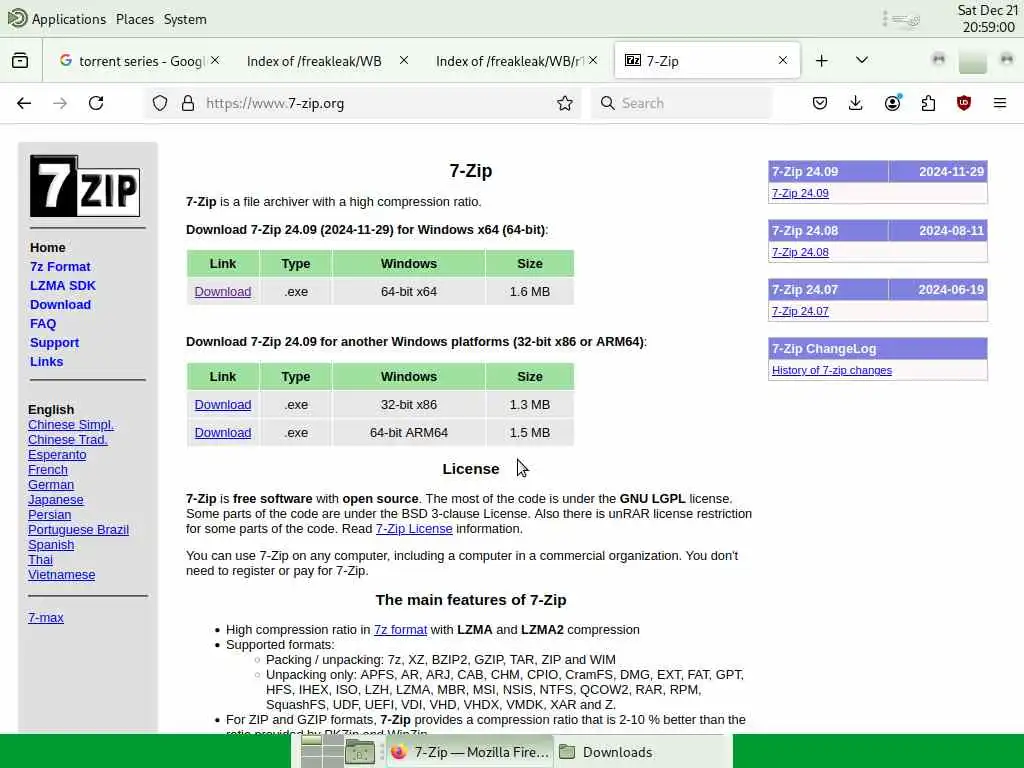Open the FAQ sidebar link
This screenshot has height=768, width=1024.
43,323
